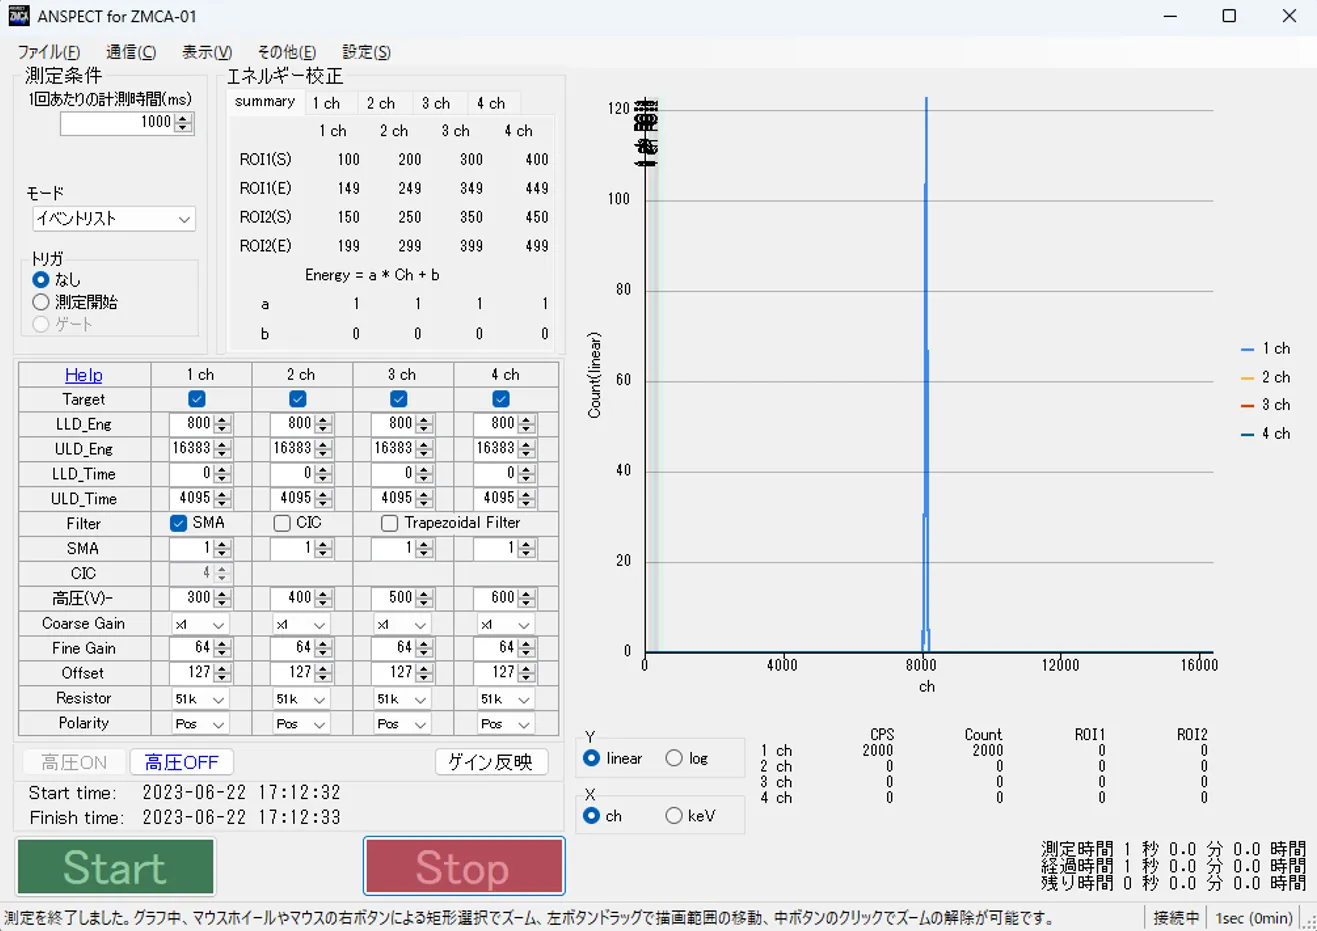Open the Help link in the channel table

83,375
